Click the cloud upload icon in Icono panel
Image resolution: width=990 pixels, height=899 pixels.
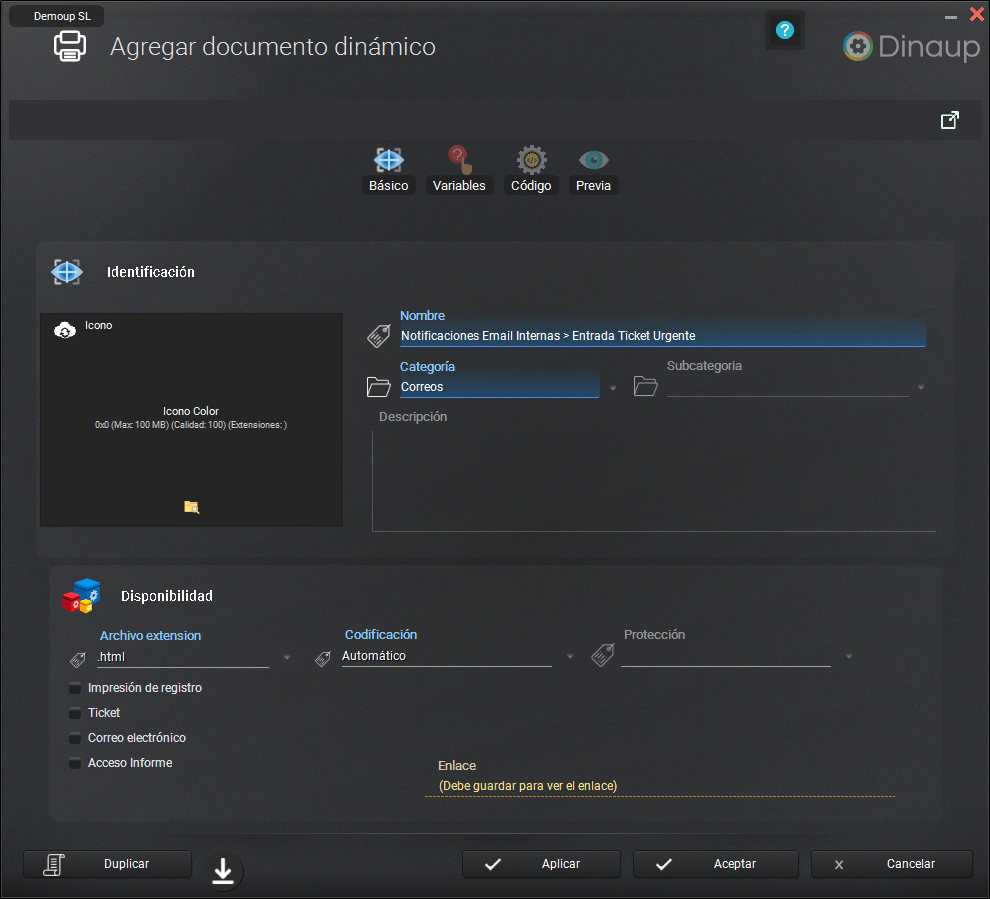point(64,329)
